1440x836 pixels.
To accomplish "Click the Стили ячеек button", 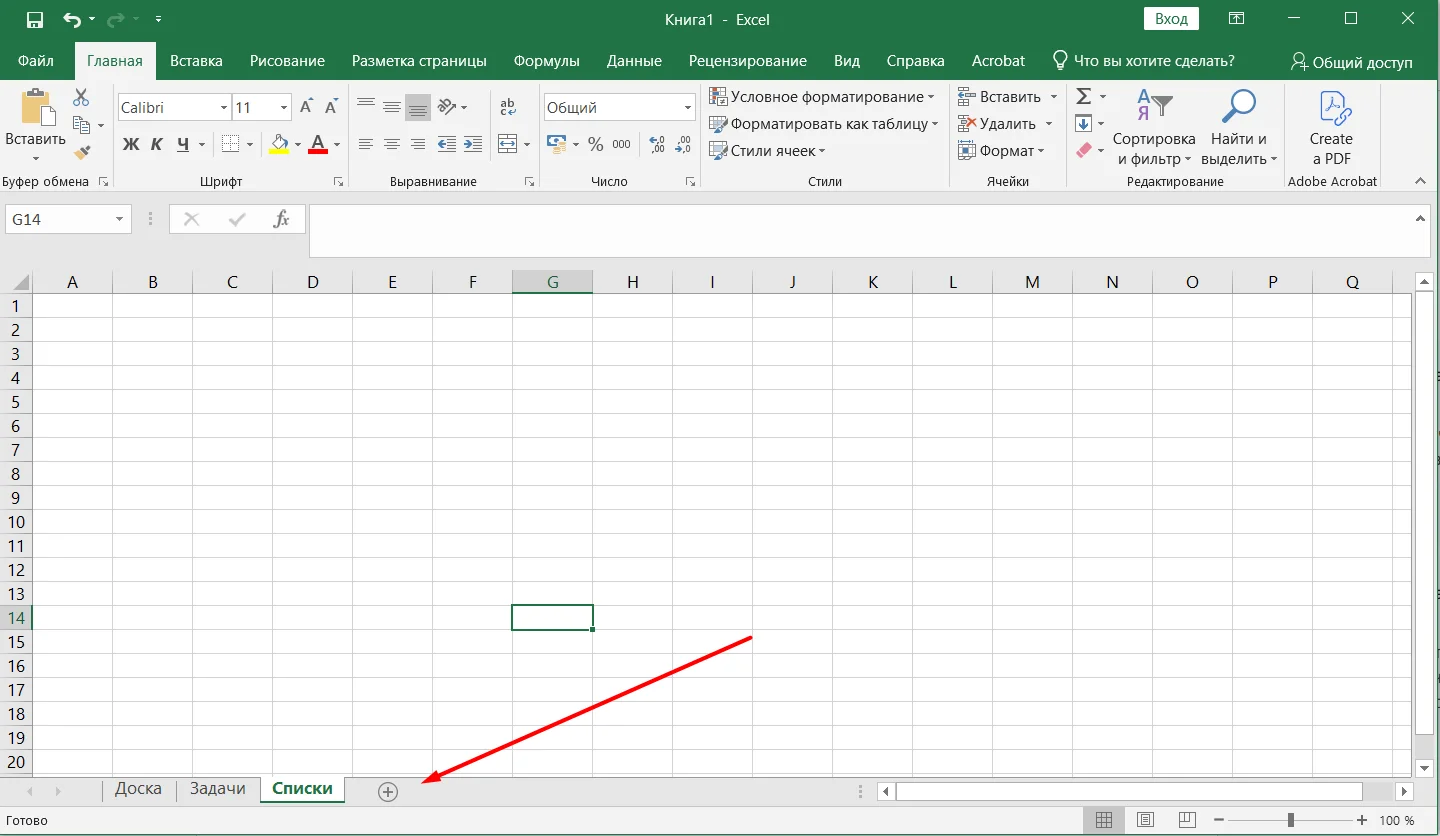I will tap(767, 151).
